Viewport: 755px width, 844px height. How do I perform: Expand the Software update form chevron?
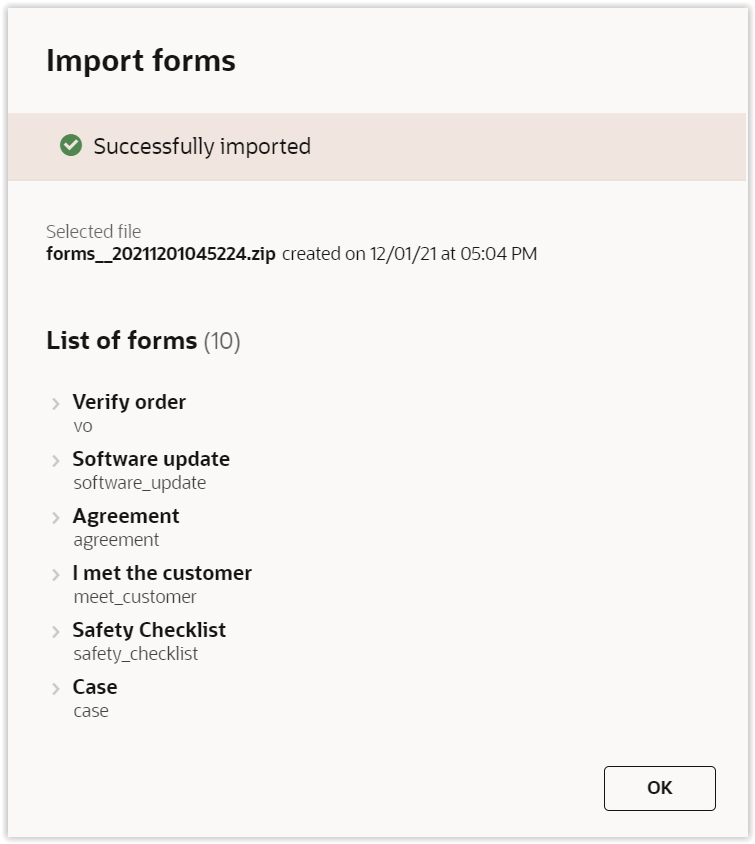(56, 461)
